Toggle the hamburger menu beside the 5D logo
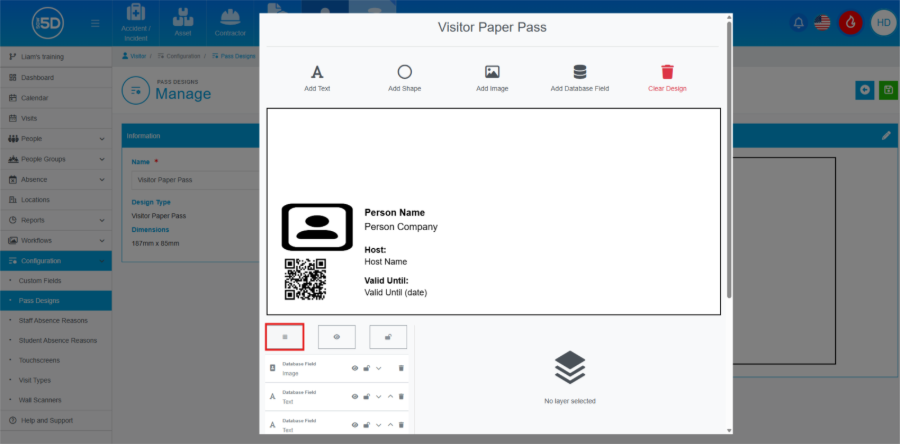This screenshot has height=444, width=903. [x=95, y=23]
